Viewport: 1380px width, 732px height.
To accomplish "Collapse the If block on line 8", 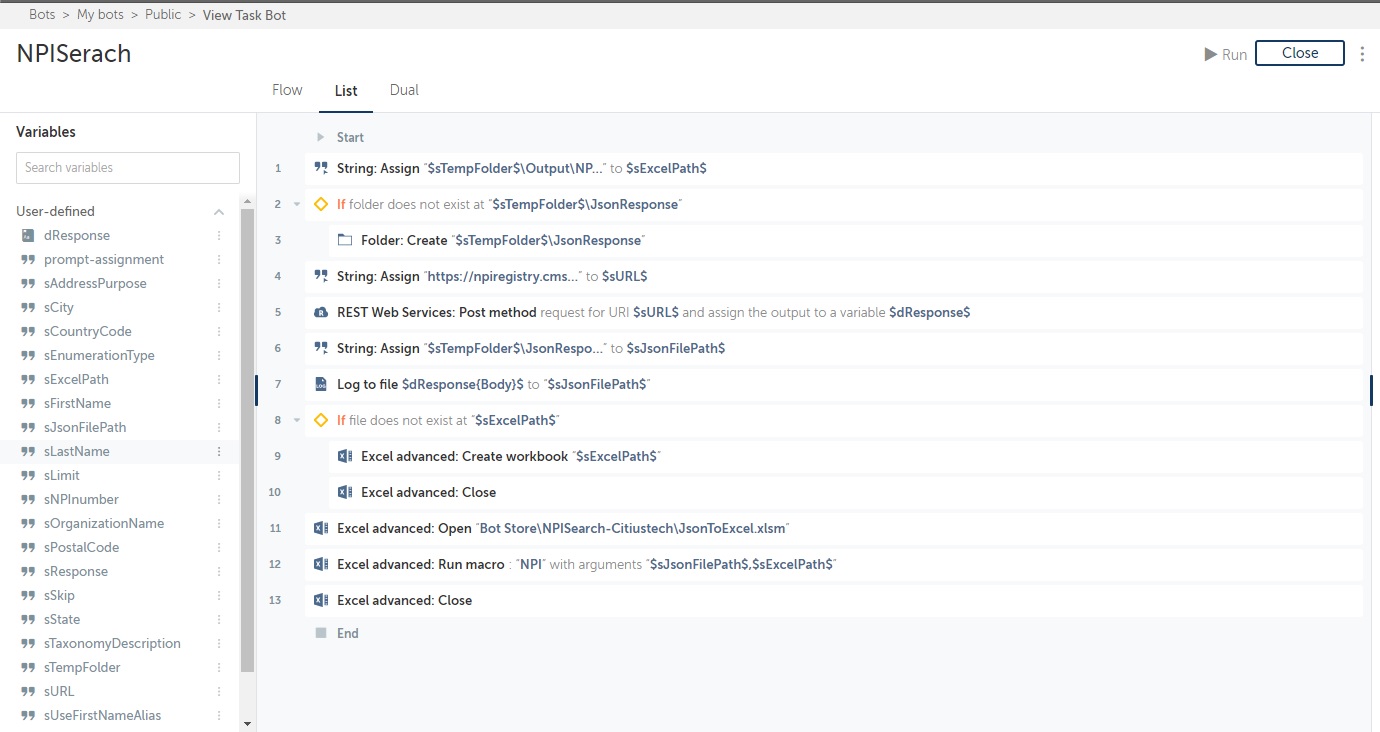I will [297, 420].
